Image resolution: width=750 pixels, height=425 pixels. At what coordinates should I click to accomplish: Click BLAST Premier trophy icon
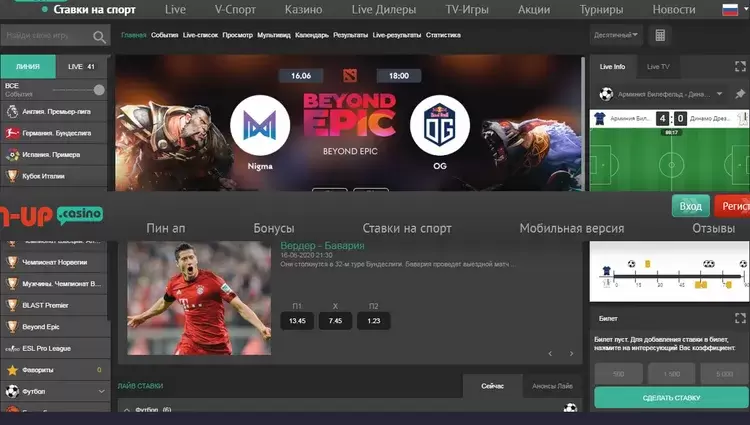coord(12,305)
